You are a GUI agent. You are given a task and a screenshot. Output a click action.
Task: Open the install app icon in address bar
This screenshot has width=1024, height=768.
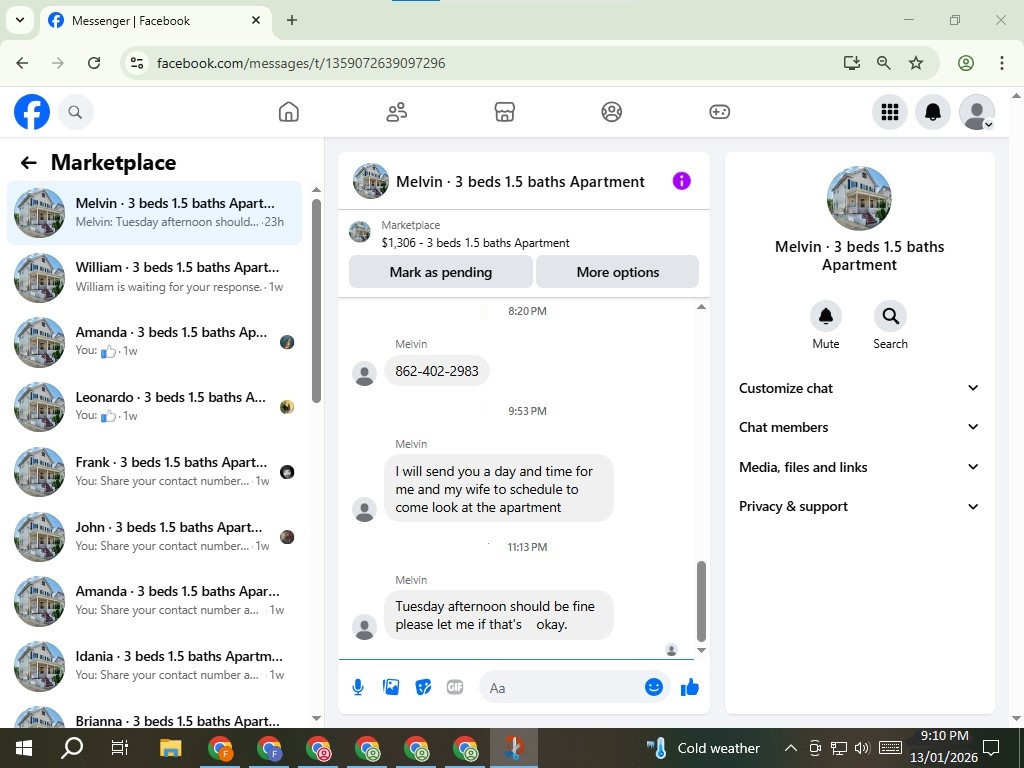point(852,63)
